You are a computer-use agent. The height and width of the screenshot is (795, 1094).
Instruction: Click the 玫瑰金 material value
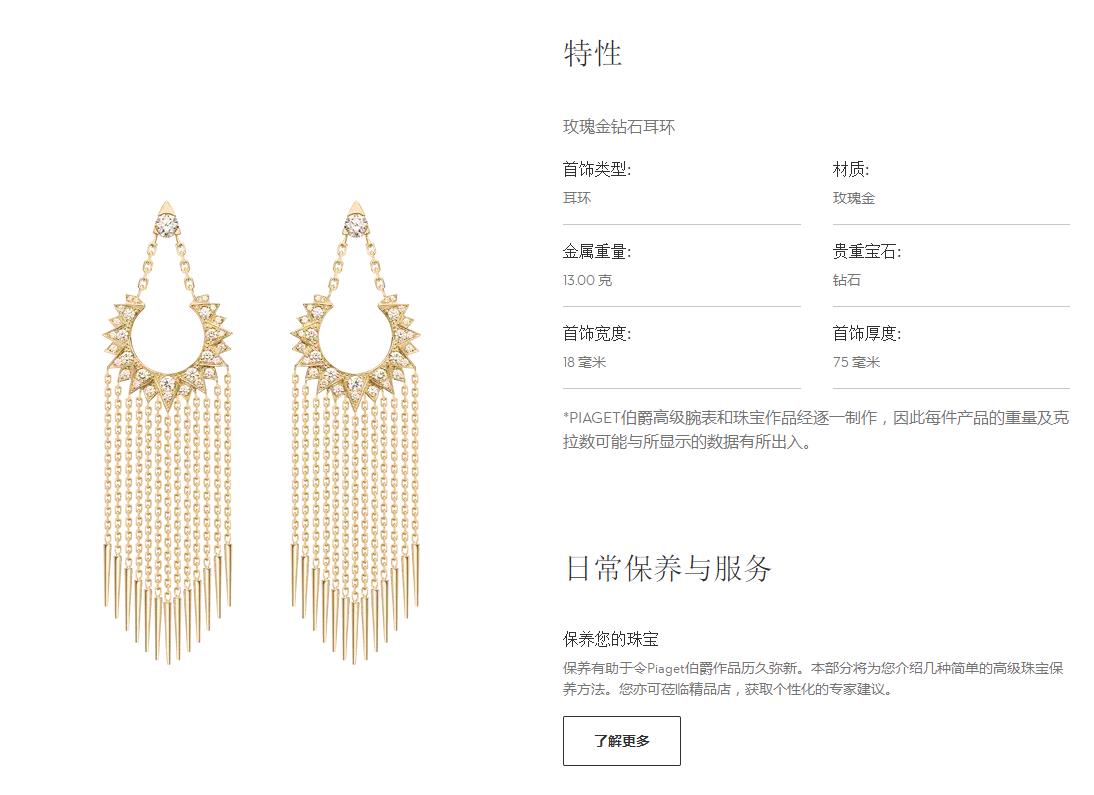coord(853,198)
